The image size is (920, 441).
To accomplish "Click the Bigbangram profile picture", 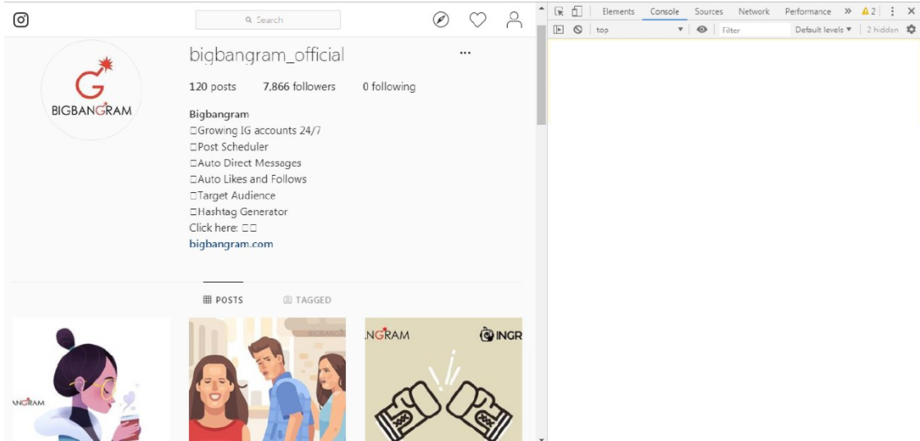I will [x=91, y=90].
